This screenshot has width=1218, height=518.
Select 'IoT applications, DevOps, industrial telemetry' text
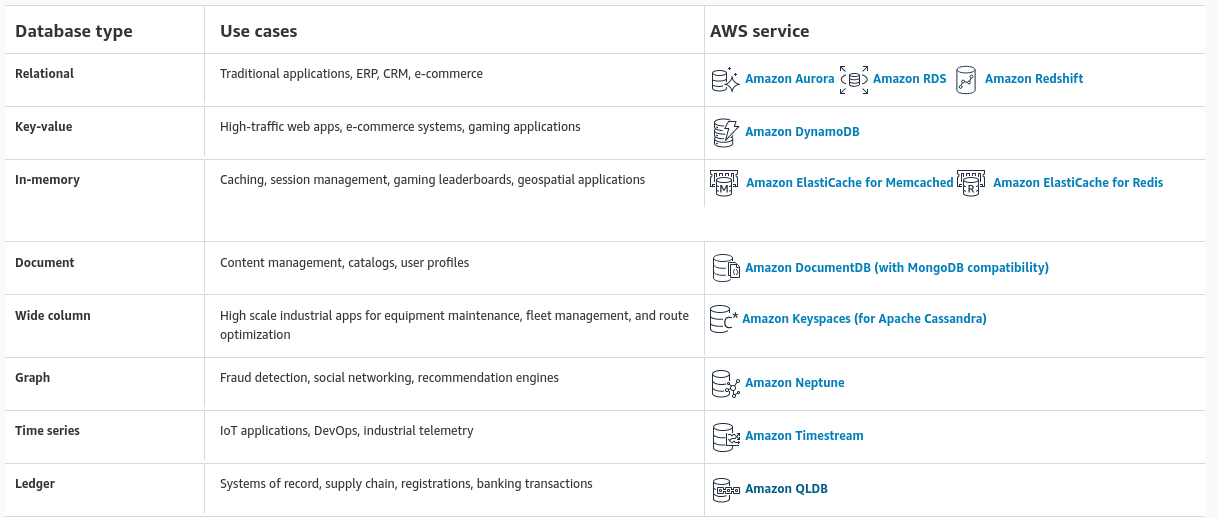(x=347, y=431)
